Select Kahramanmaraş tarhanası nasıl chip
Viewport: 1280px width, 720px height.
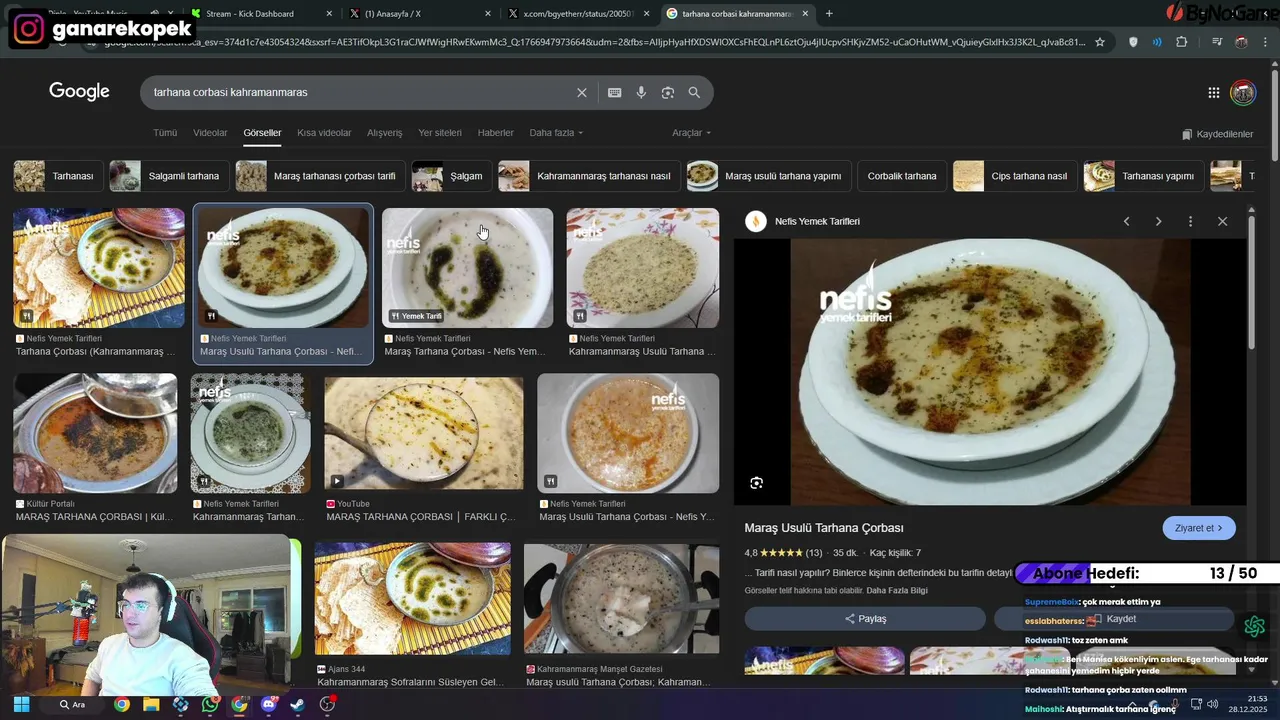click(589, 176)
